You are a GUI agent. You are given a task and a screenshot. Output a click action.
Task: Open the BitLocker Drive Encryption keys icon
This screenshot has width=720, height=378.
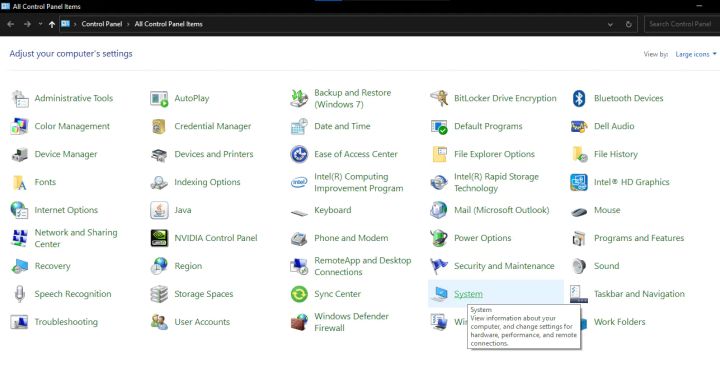click(x=439, y=98)
